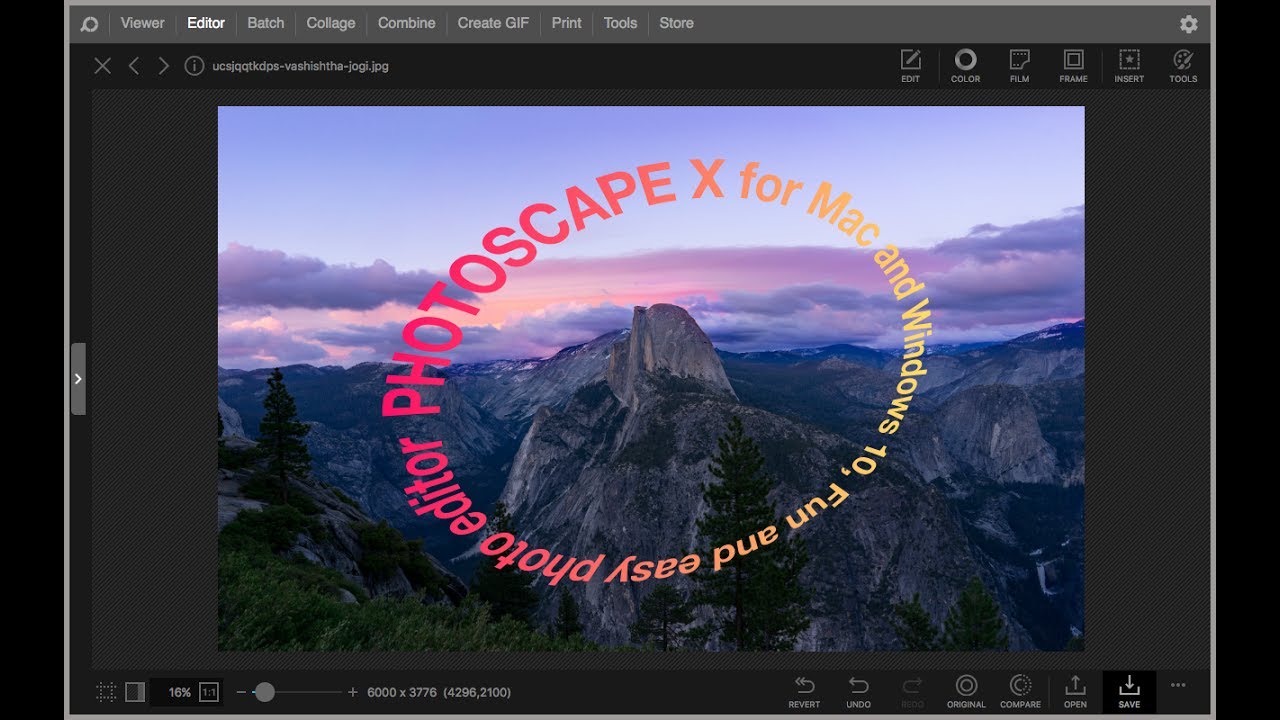Undo the last action
This screenshot has height=720, width=1280.
click(858, 692)
